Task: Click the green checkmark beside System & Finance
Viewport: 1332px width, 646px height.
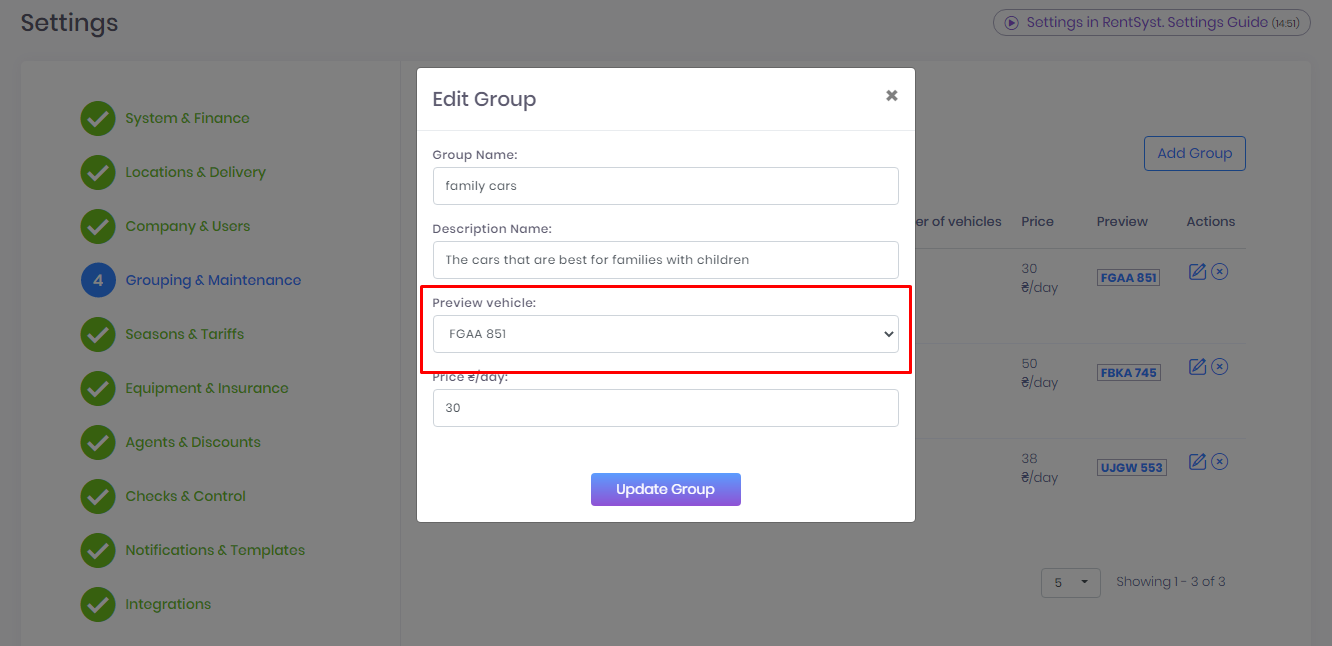Action: point(98,119)
